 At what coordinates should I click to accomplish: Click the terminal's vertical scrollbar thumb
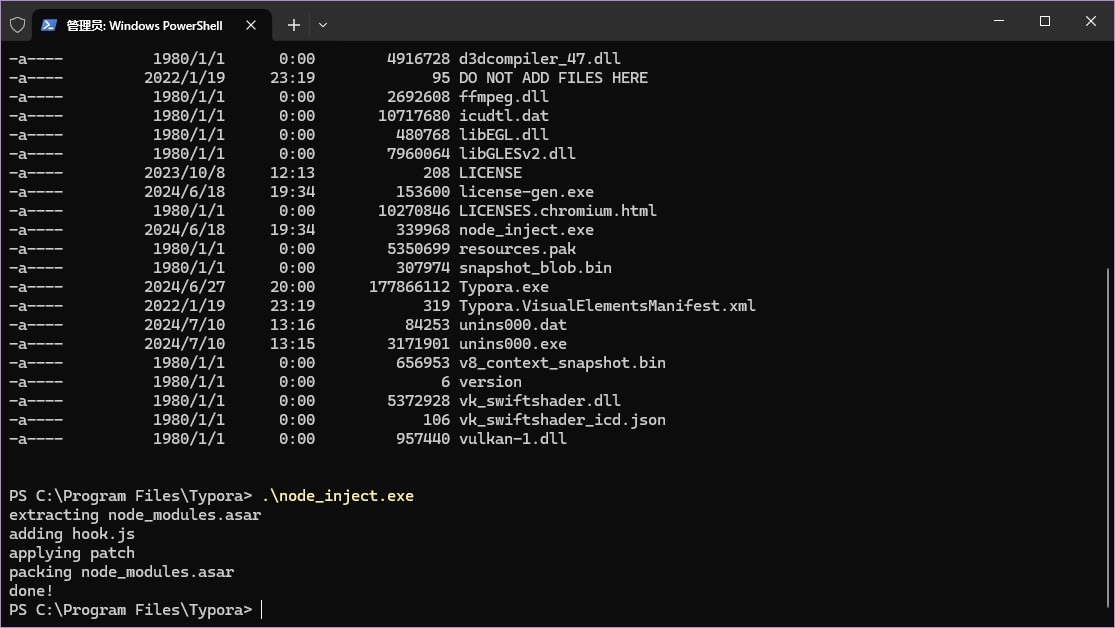1107,440
